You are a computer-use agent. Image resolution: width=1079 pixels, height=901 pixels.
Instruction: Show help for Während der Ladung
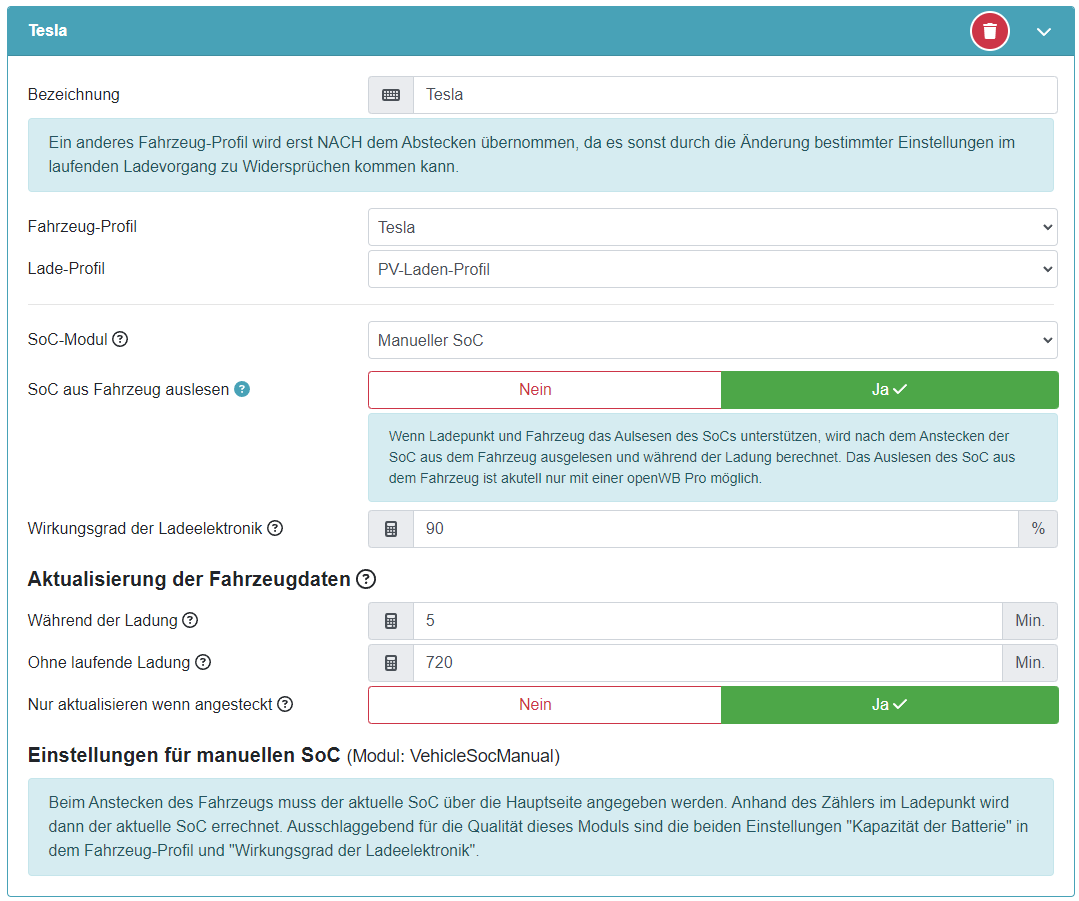190,620
